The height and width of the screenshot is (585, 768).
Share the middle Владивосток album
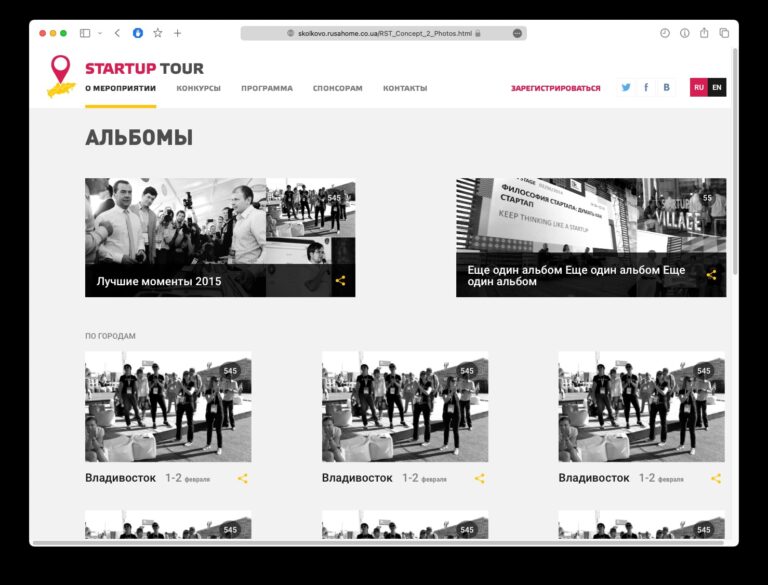point(480,479)
